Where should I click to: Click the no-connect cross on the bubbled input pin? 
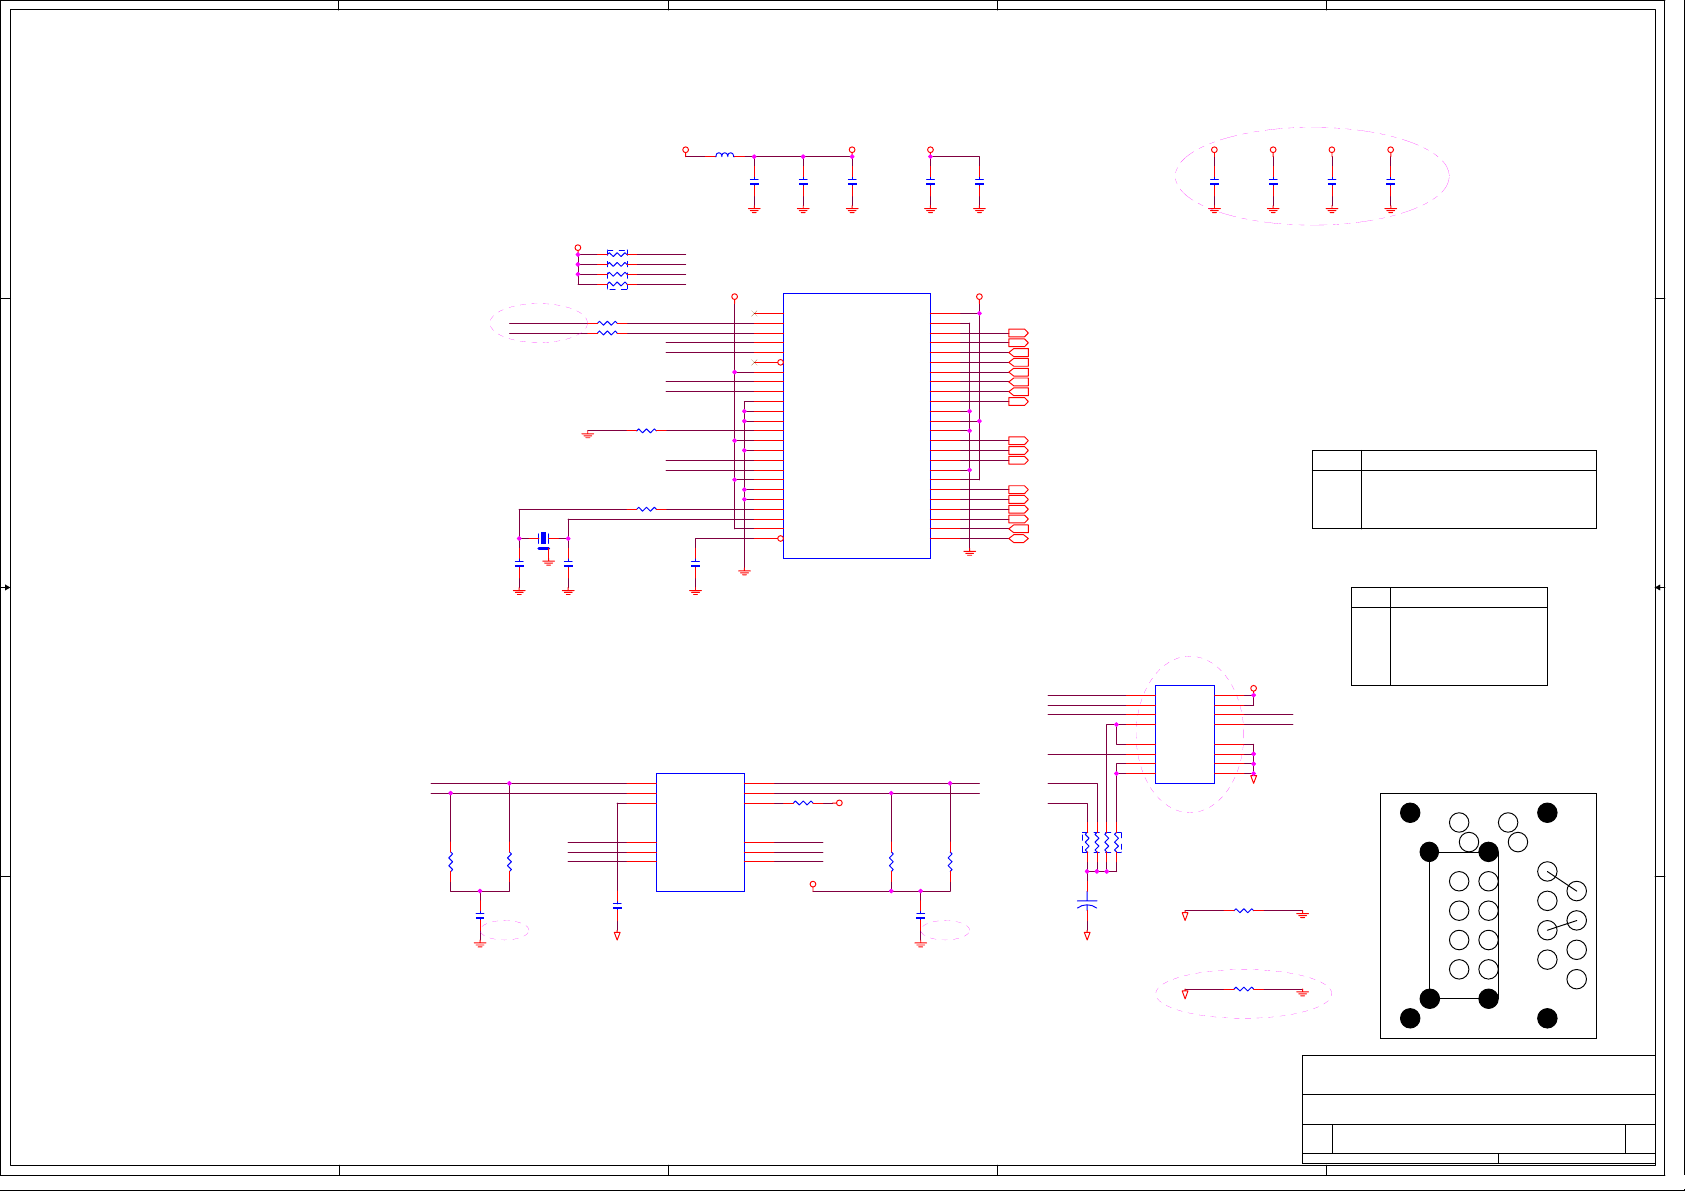(755, 362)
